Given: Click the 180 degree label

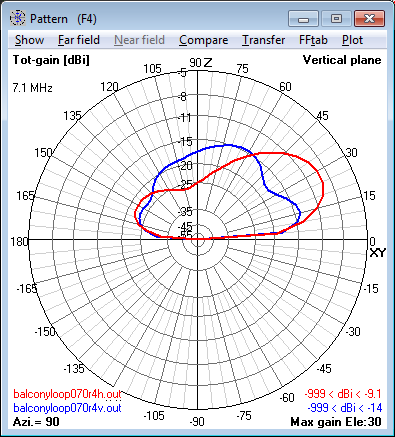Looking at the screenshot, I should (19, 241).
